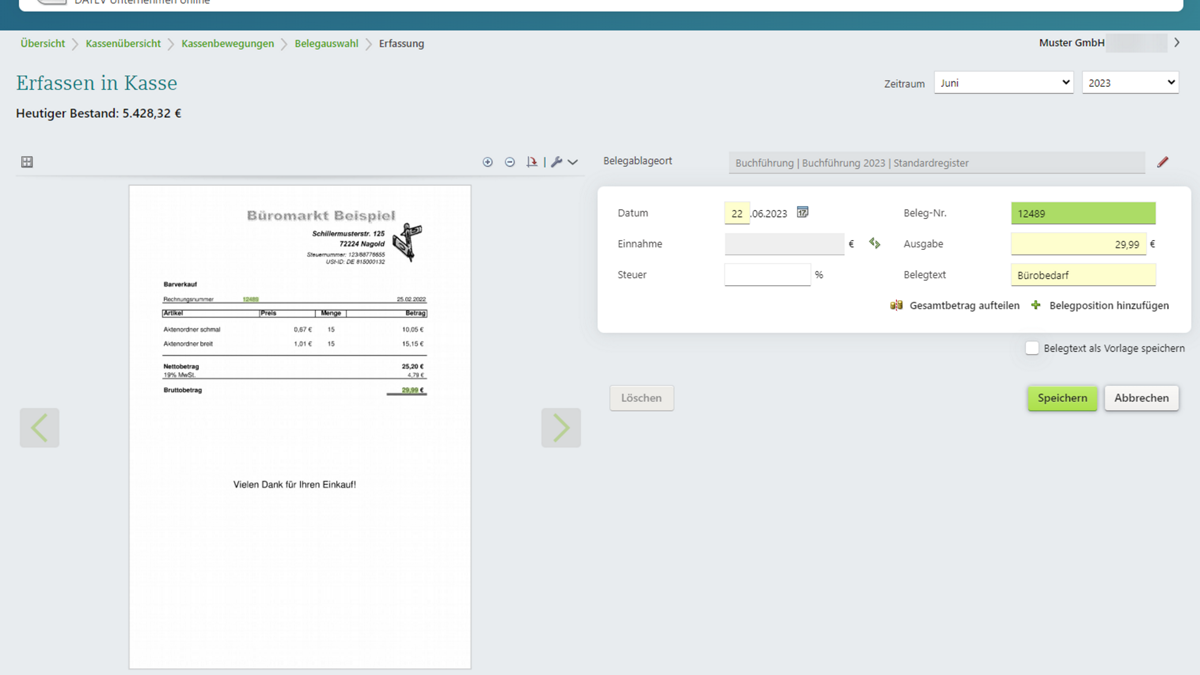Click the Löschen button
Screen dimensions: 1200x675
coord(642,398)
